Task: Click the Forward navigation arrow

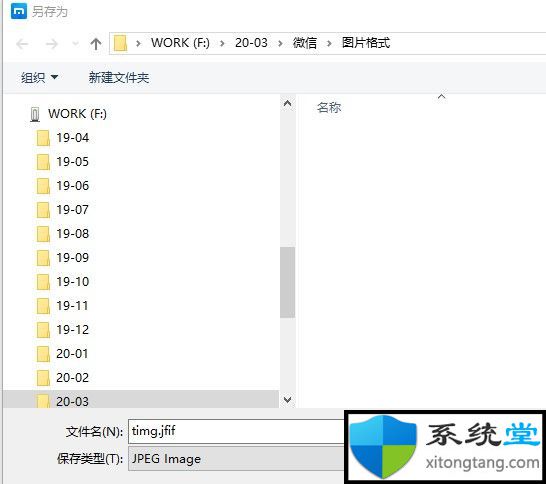Action: [52, 44]
